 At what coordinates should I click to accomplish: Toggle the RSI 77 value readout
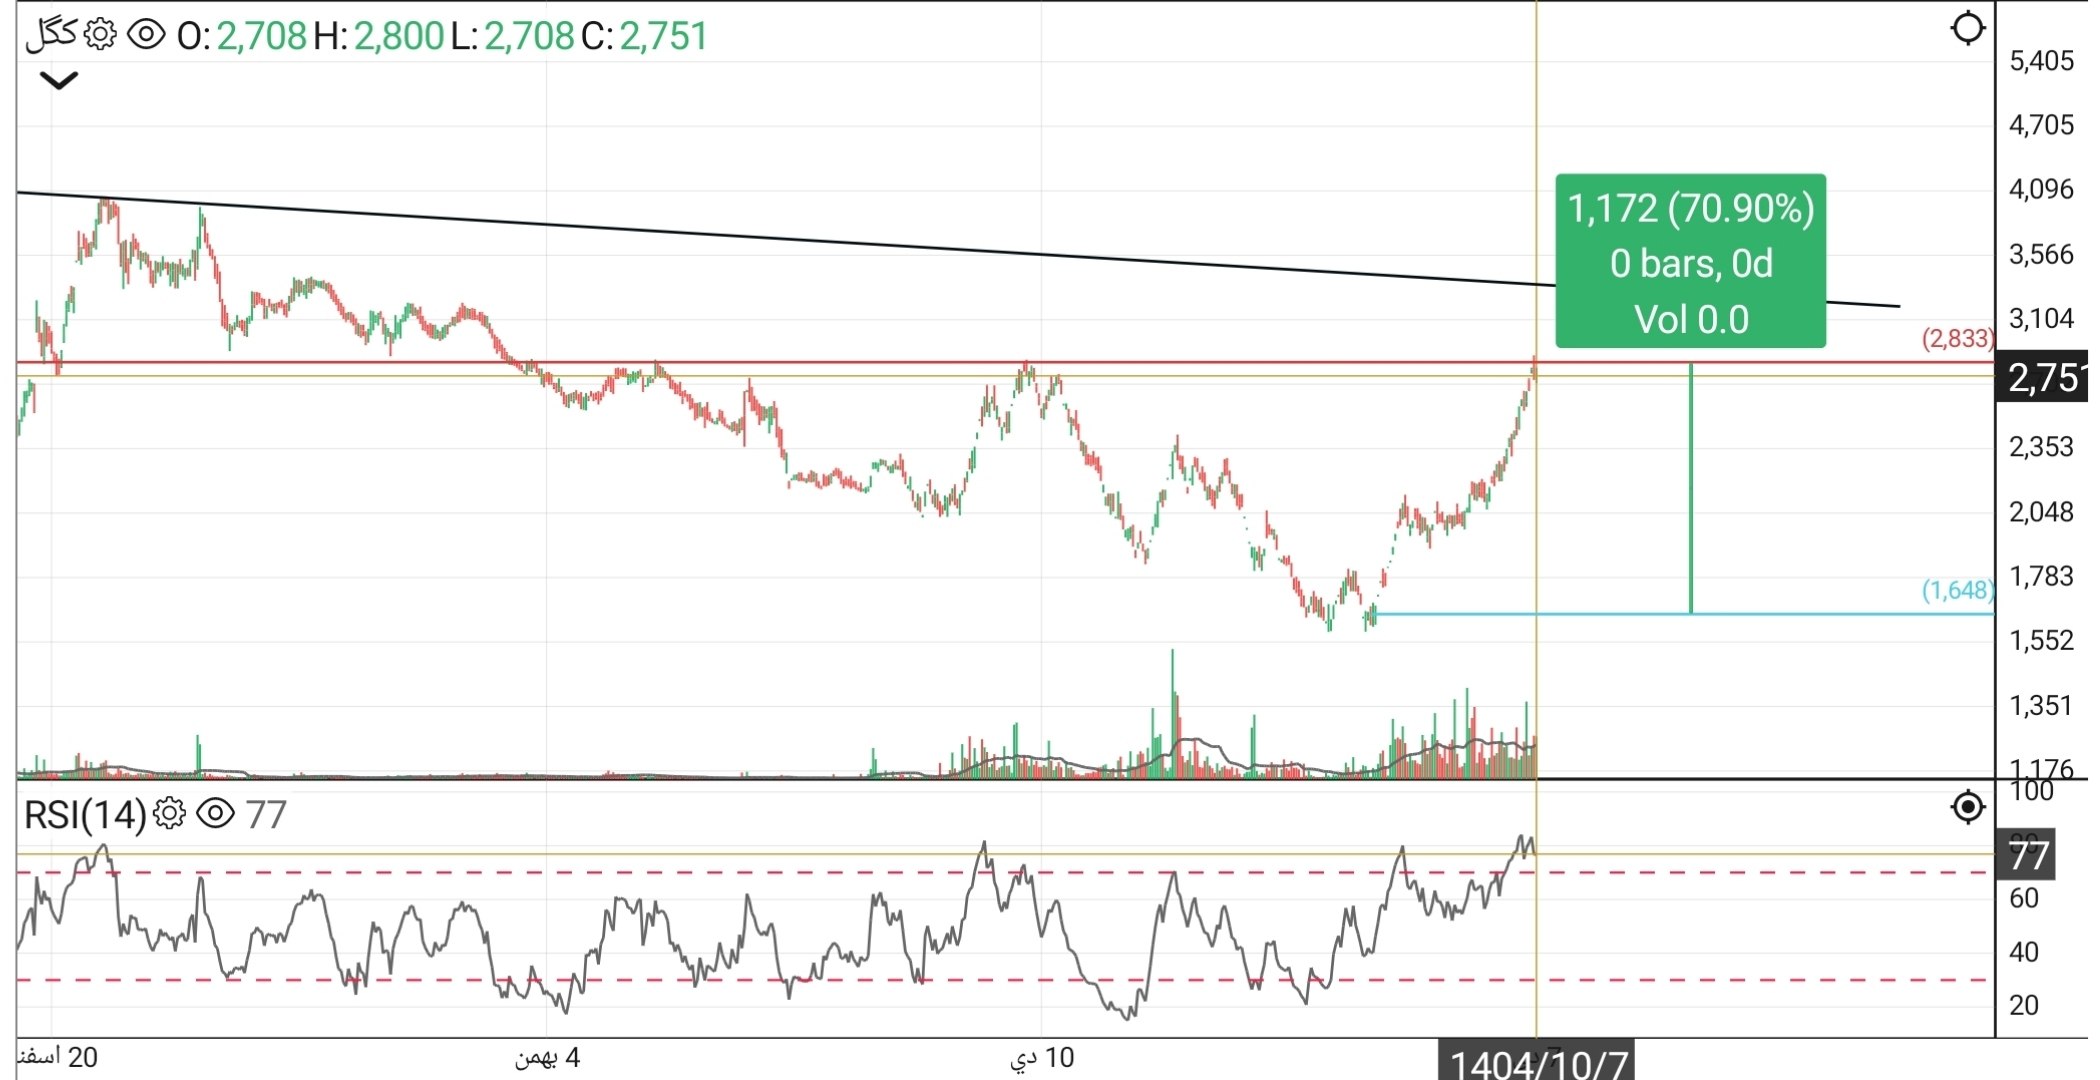pos(266,812)
